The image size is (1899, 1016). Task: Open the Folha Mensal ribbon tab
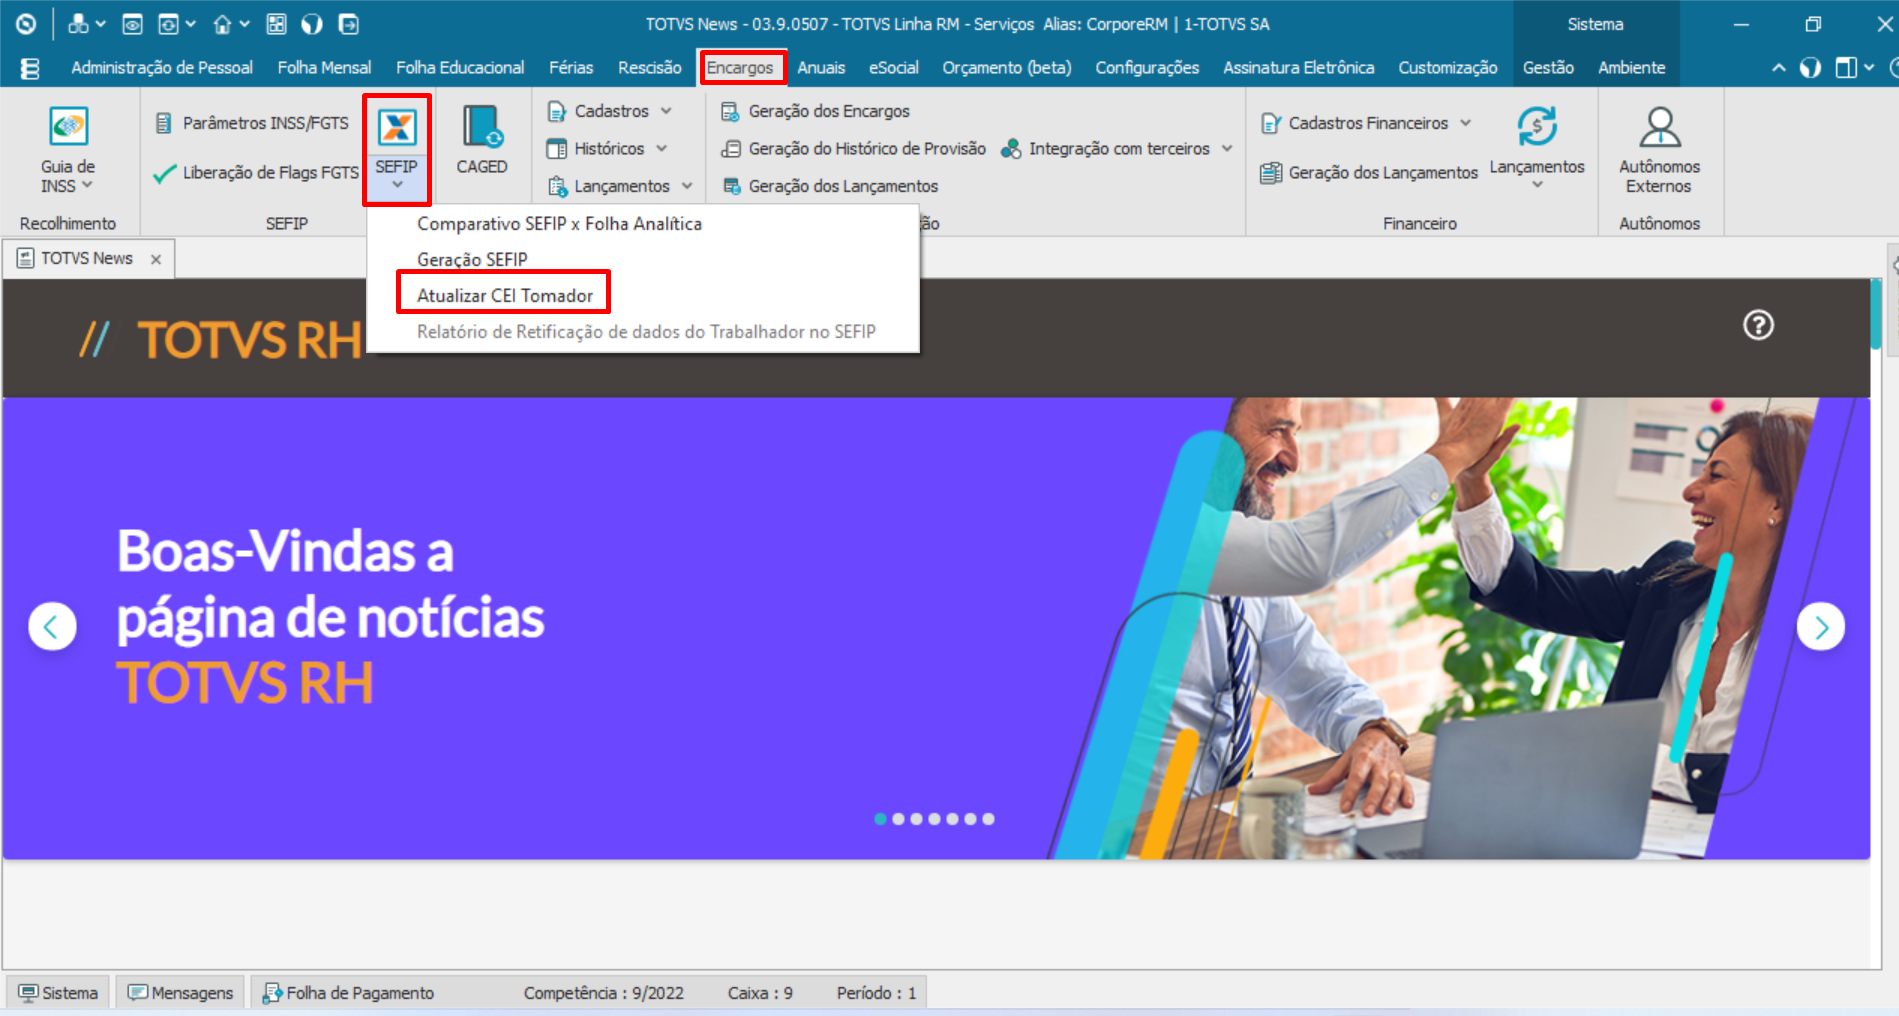[324, 68]
